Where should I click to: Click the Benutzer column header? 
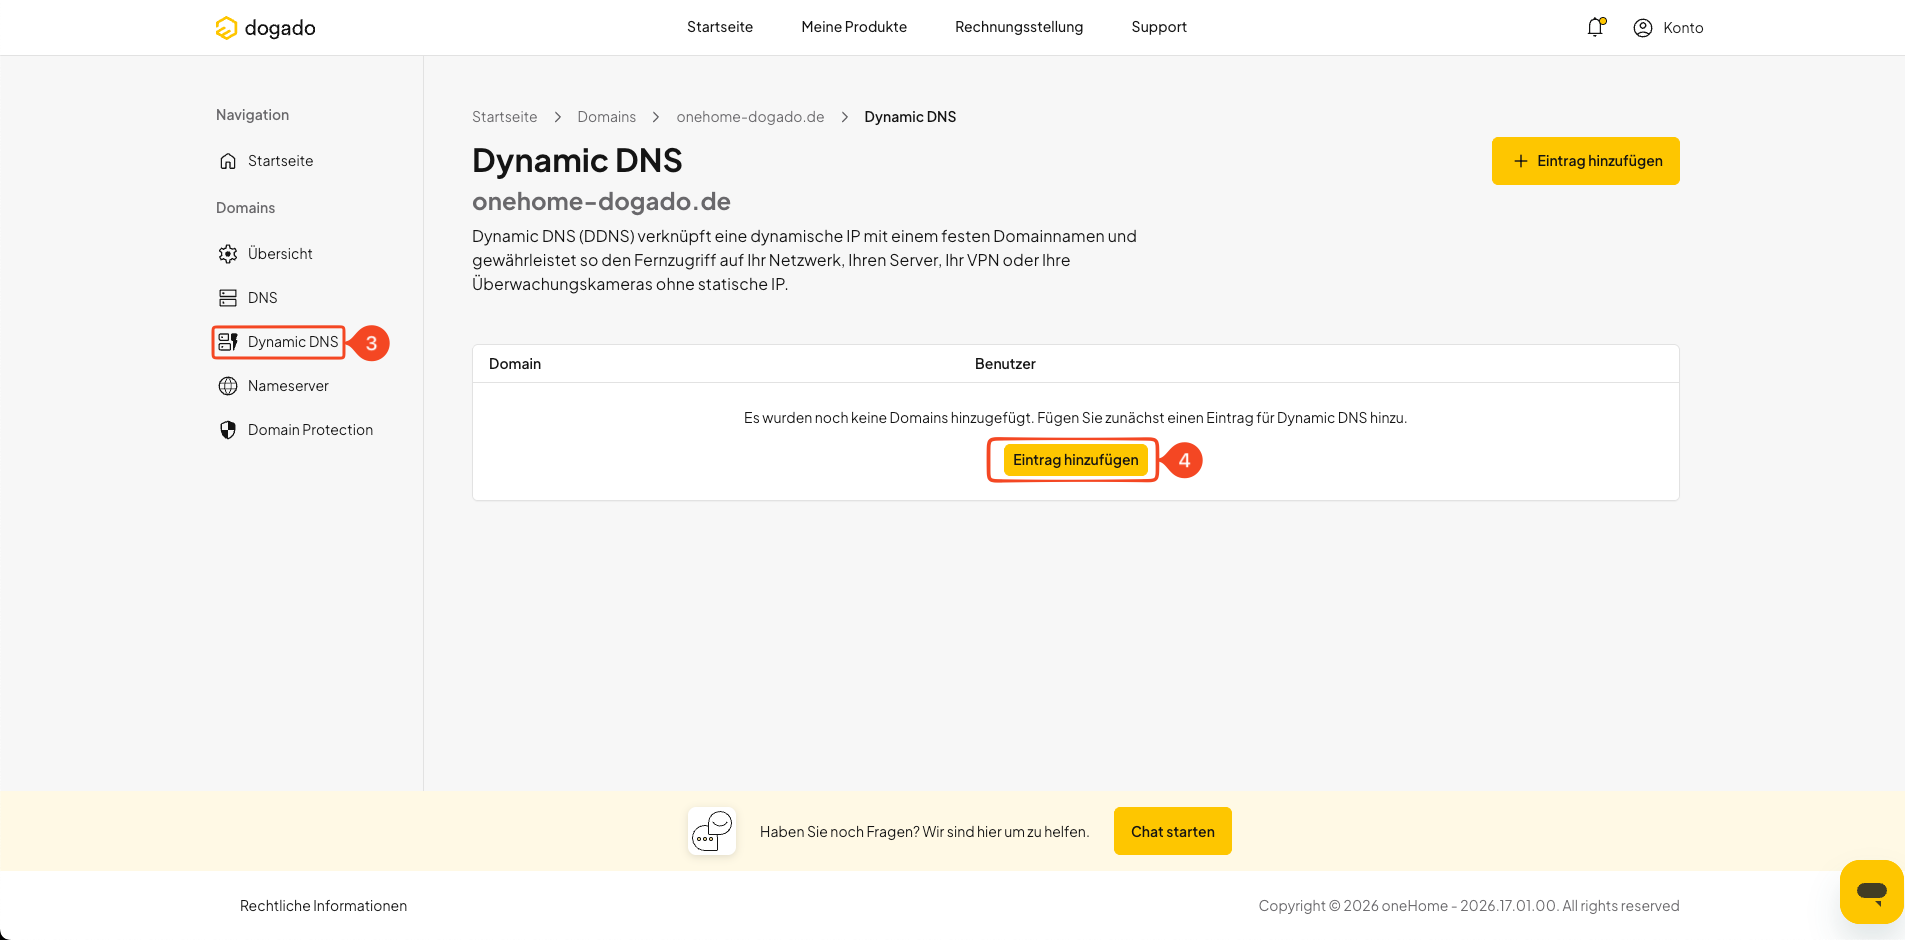tap(1005, 364)
